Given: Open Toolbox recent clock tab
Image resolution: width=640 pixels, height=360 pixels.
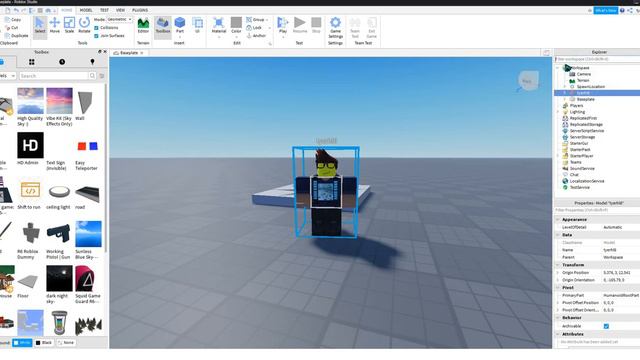Looking at the screenshot, I should pos(62,62).
